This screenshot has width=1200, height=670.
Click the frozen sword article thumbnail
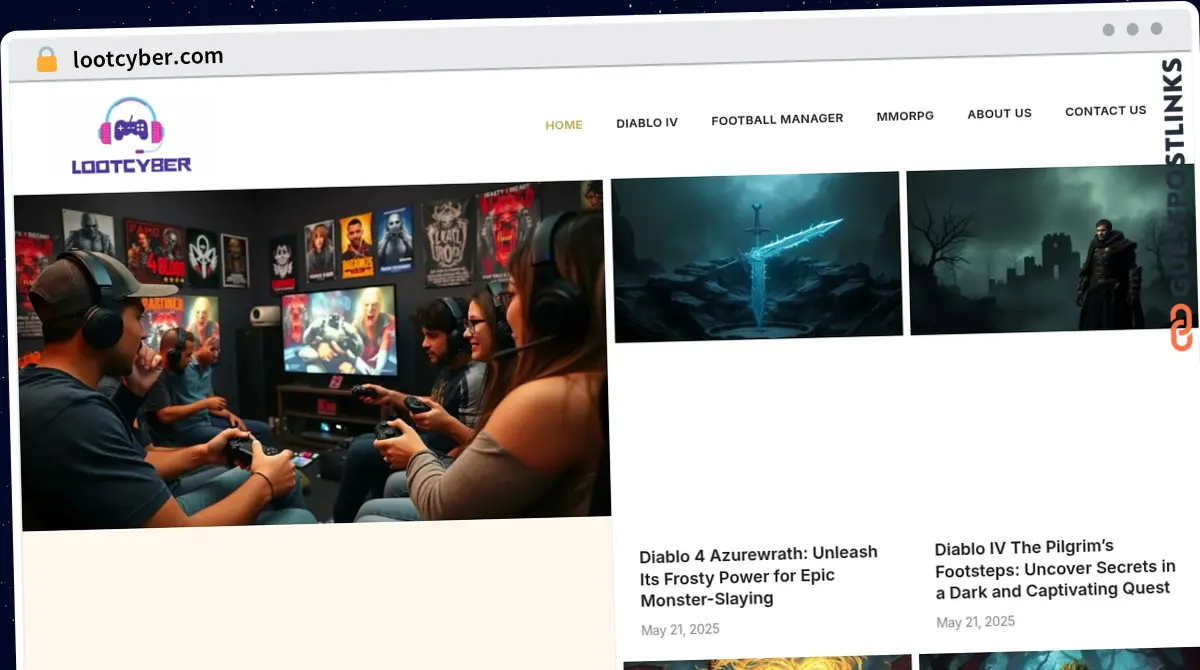coord(758,258)
